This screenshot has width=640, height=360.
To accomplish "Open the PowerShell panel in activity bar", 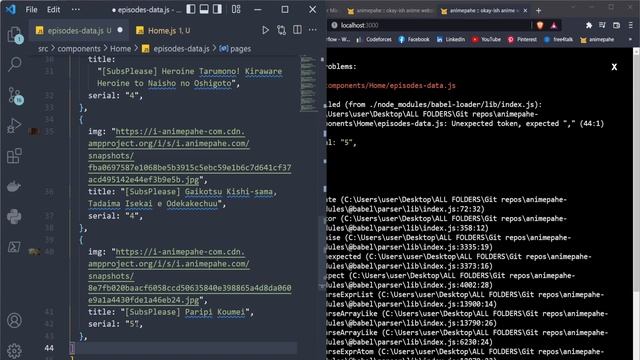I will (x=14, y=247).
